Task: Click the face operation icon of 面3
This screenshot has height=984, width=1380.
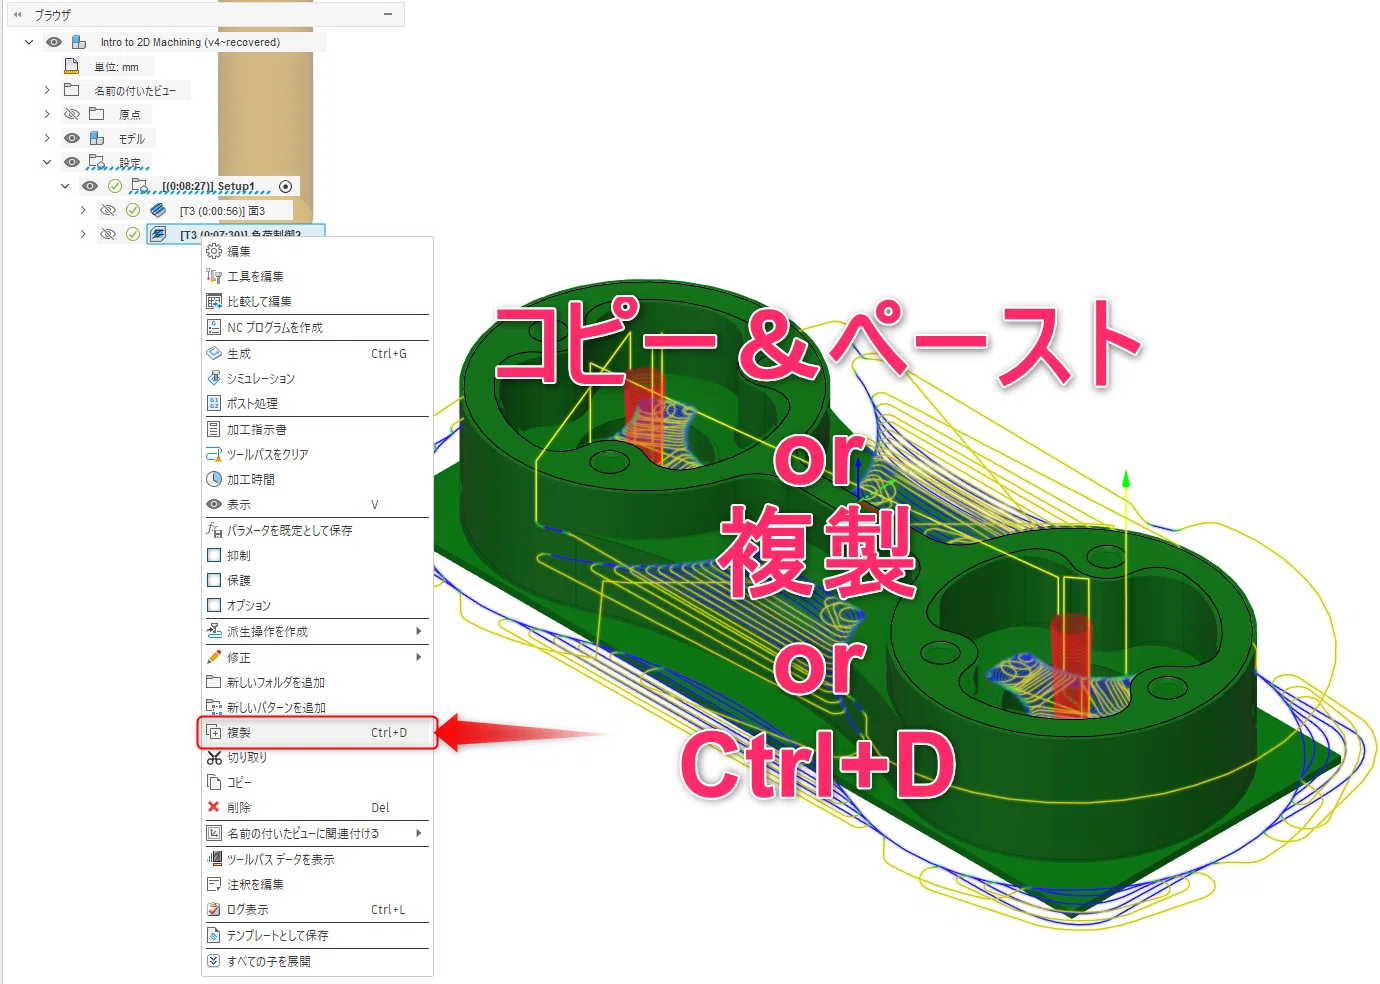Action: point(158,210)
